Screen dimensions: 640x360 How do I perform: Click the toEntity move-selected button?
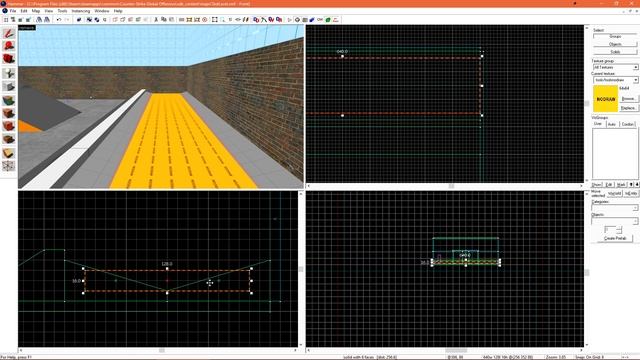(631, 193)
